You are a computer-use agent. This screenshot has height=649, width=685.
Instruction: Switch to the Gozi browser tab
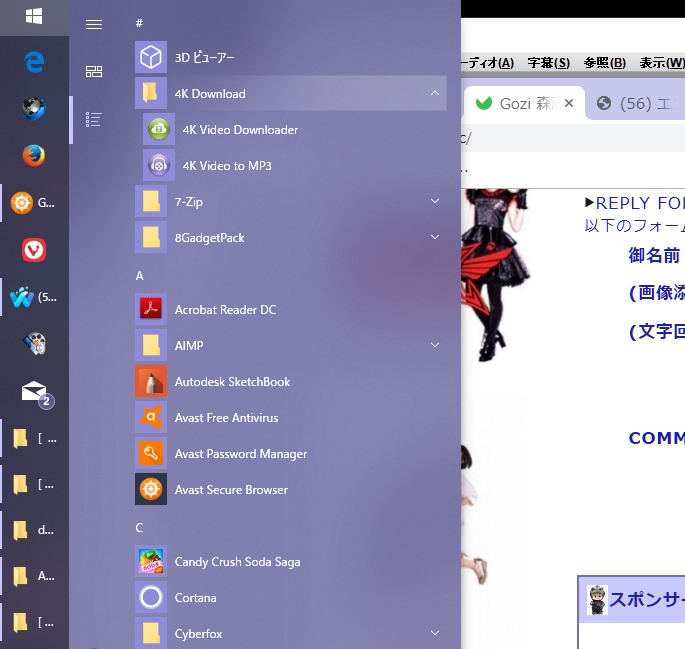[515, 103]
